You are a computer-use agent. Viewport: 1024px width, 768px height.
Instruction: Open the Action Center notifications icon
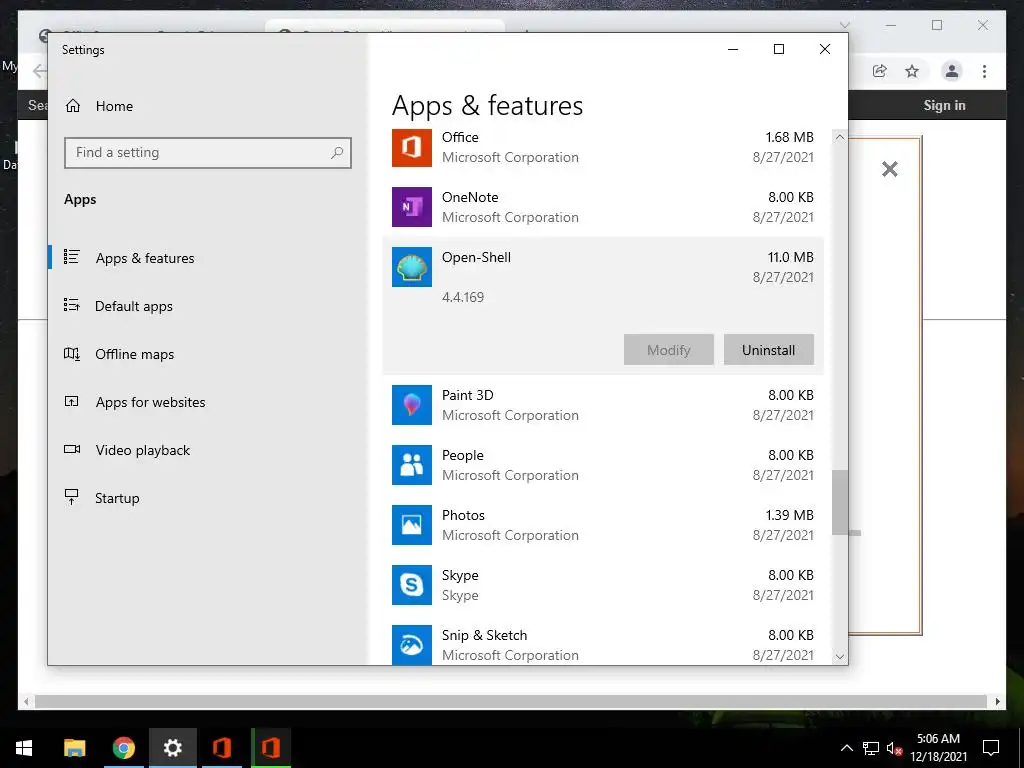coord(991,748)
